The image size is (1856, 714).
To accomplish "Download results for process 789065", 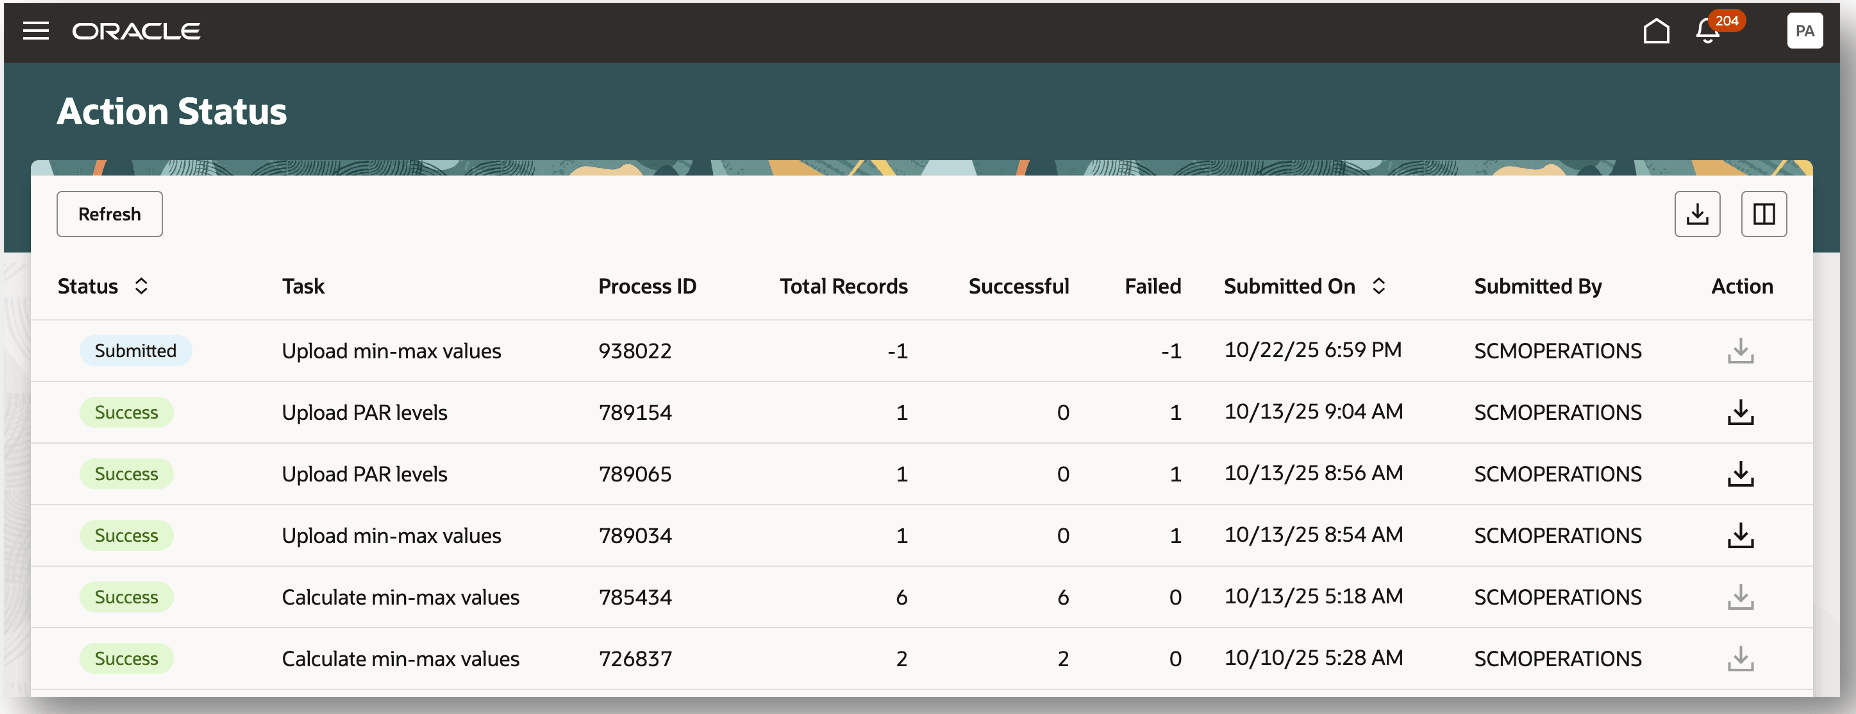I will point(1740,474).
